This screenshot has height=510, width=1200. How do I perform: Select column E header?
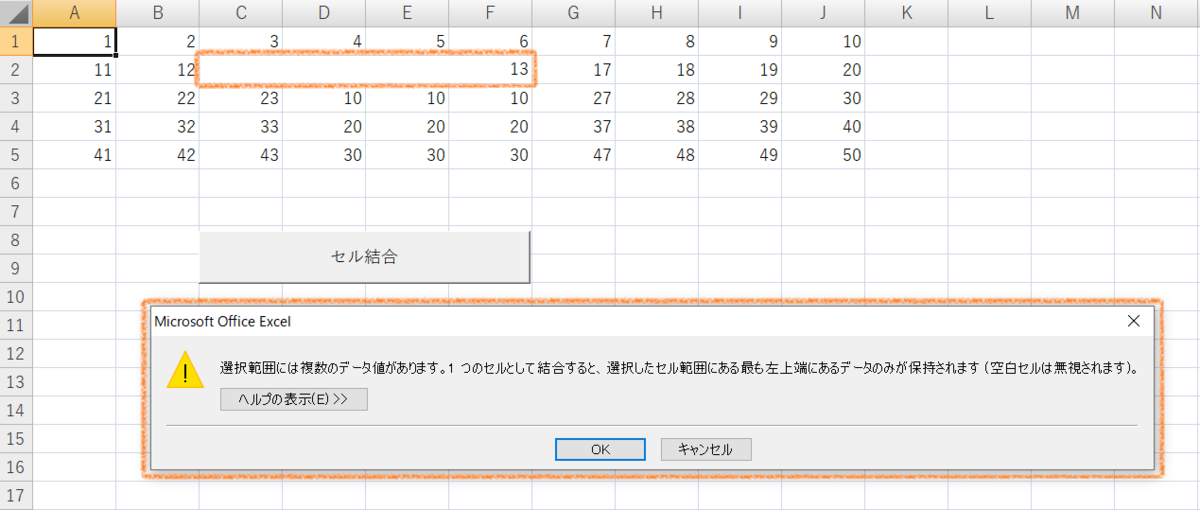(x=407, y=13)
